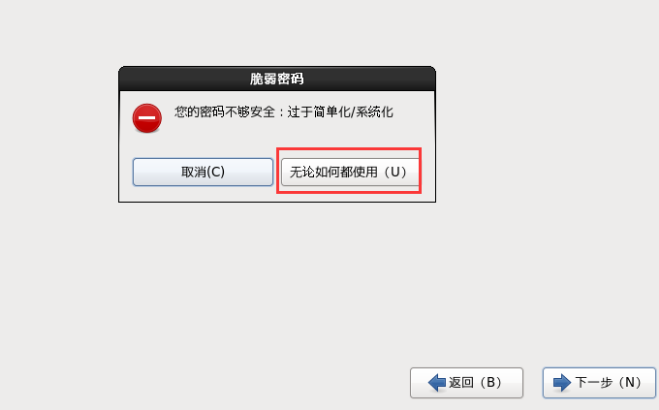659x410 pixels.
Task: Click the red minus symbol in dialog
Action: point(147,118)
